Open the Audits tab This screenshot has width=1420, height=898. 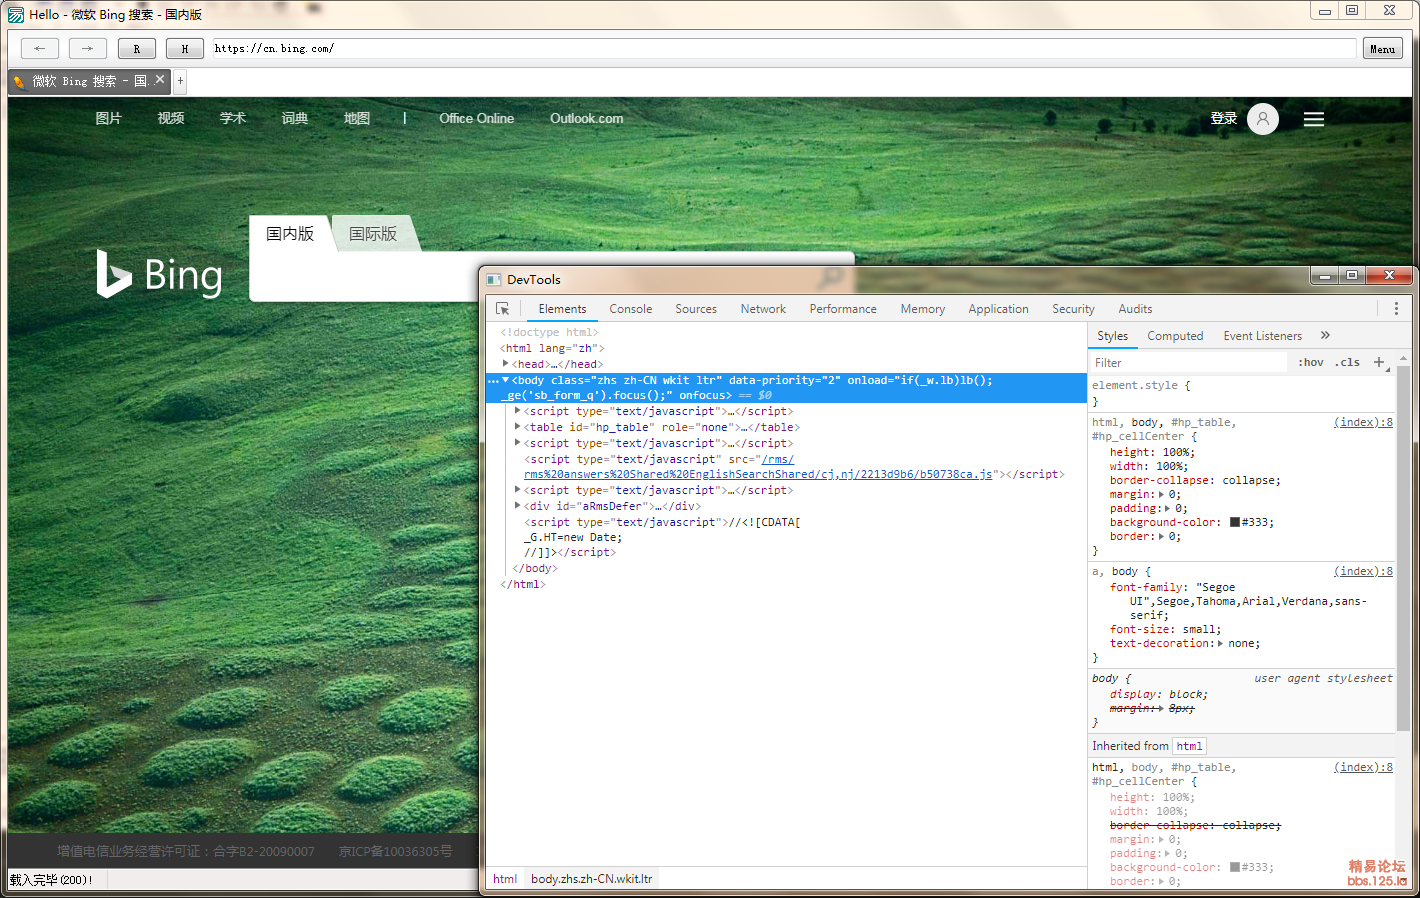point(1135,309)
